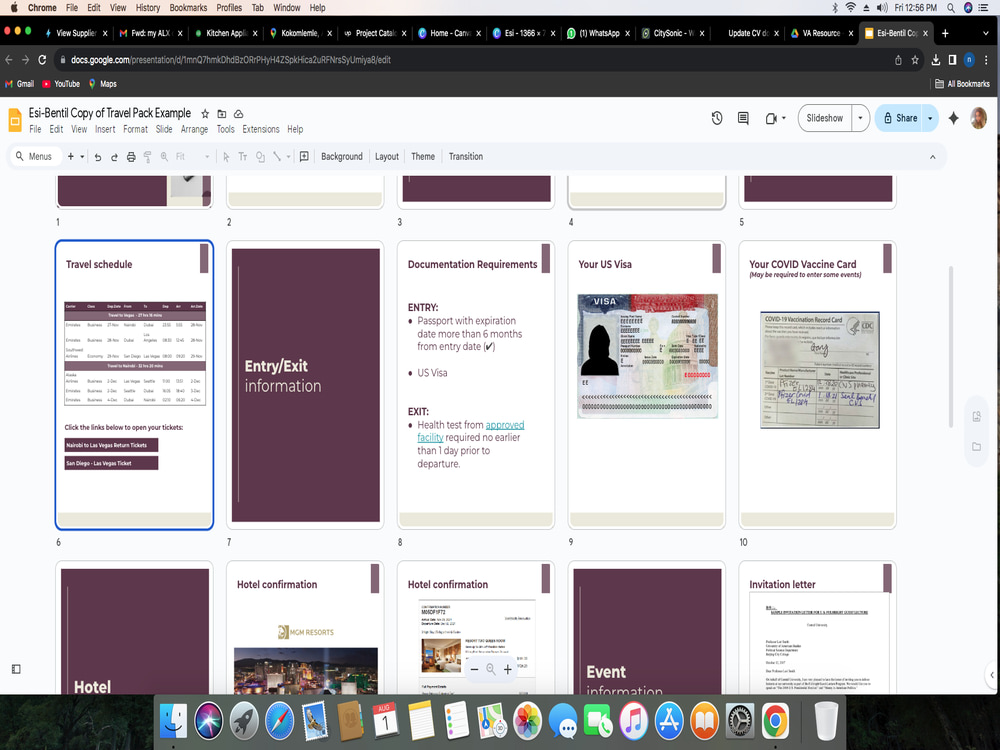Screen dimensions: 1000x750
Task: Open the Extensions menu
Action: click(261, 129)
